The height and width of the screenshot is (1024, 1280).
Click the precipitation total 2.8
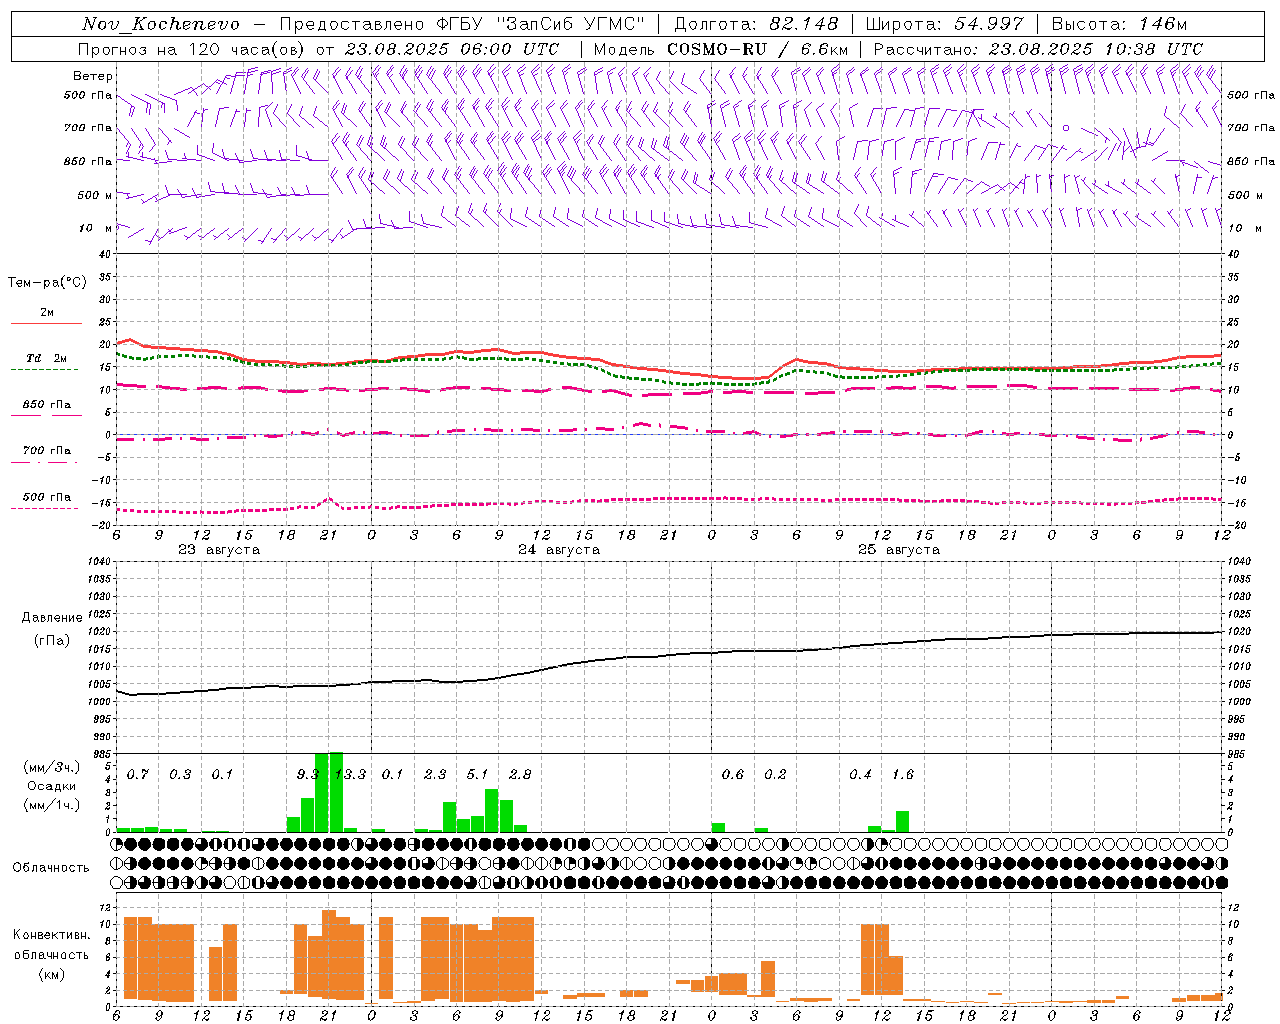[x=520, y=774]
